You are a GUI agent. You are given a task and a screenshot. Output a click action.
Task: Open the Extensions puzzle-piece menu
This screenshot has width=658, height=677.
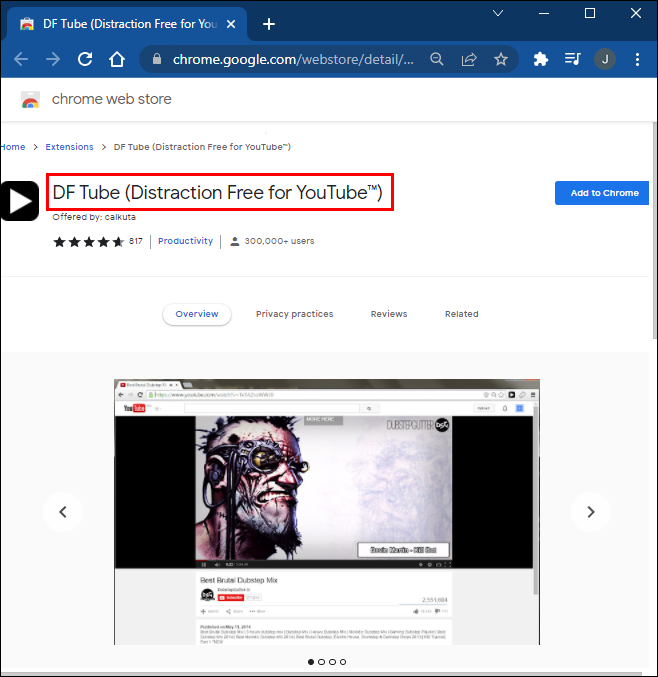click(x=541, y=59)
